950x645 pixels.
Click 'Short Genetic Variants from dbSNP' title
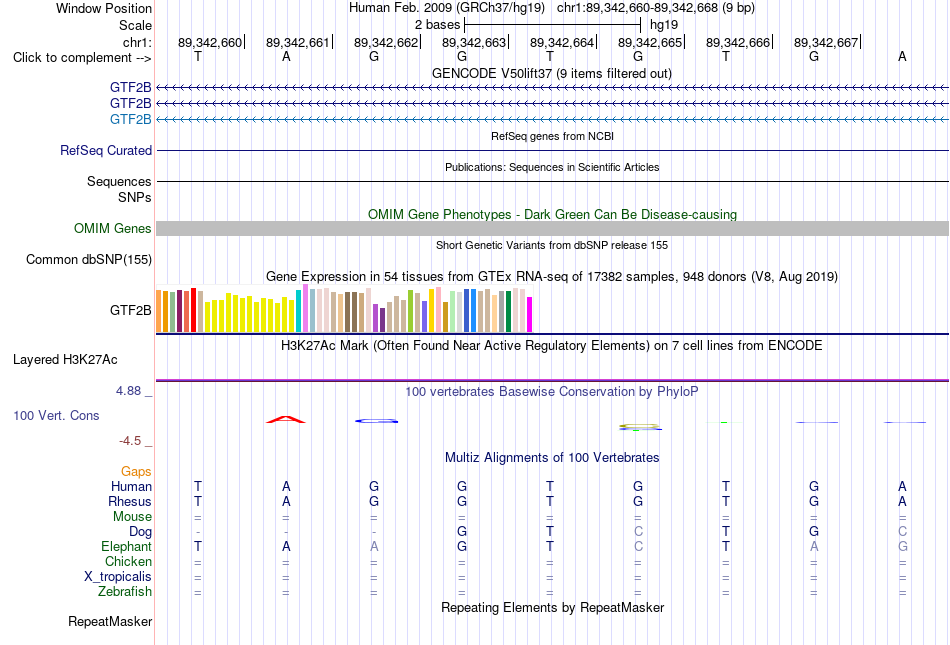click(552, 245)
